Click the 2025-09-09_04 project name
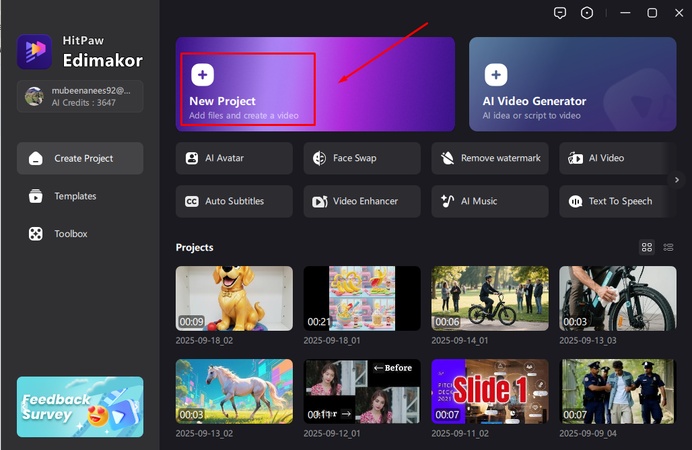692x450 pixels. [x=588, y=434]
